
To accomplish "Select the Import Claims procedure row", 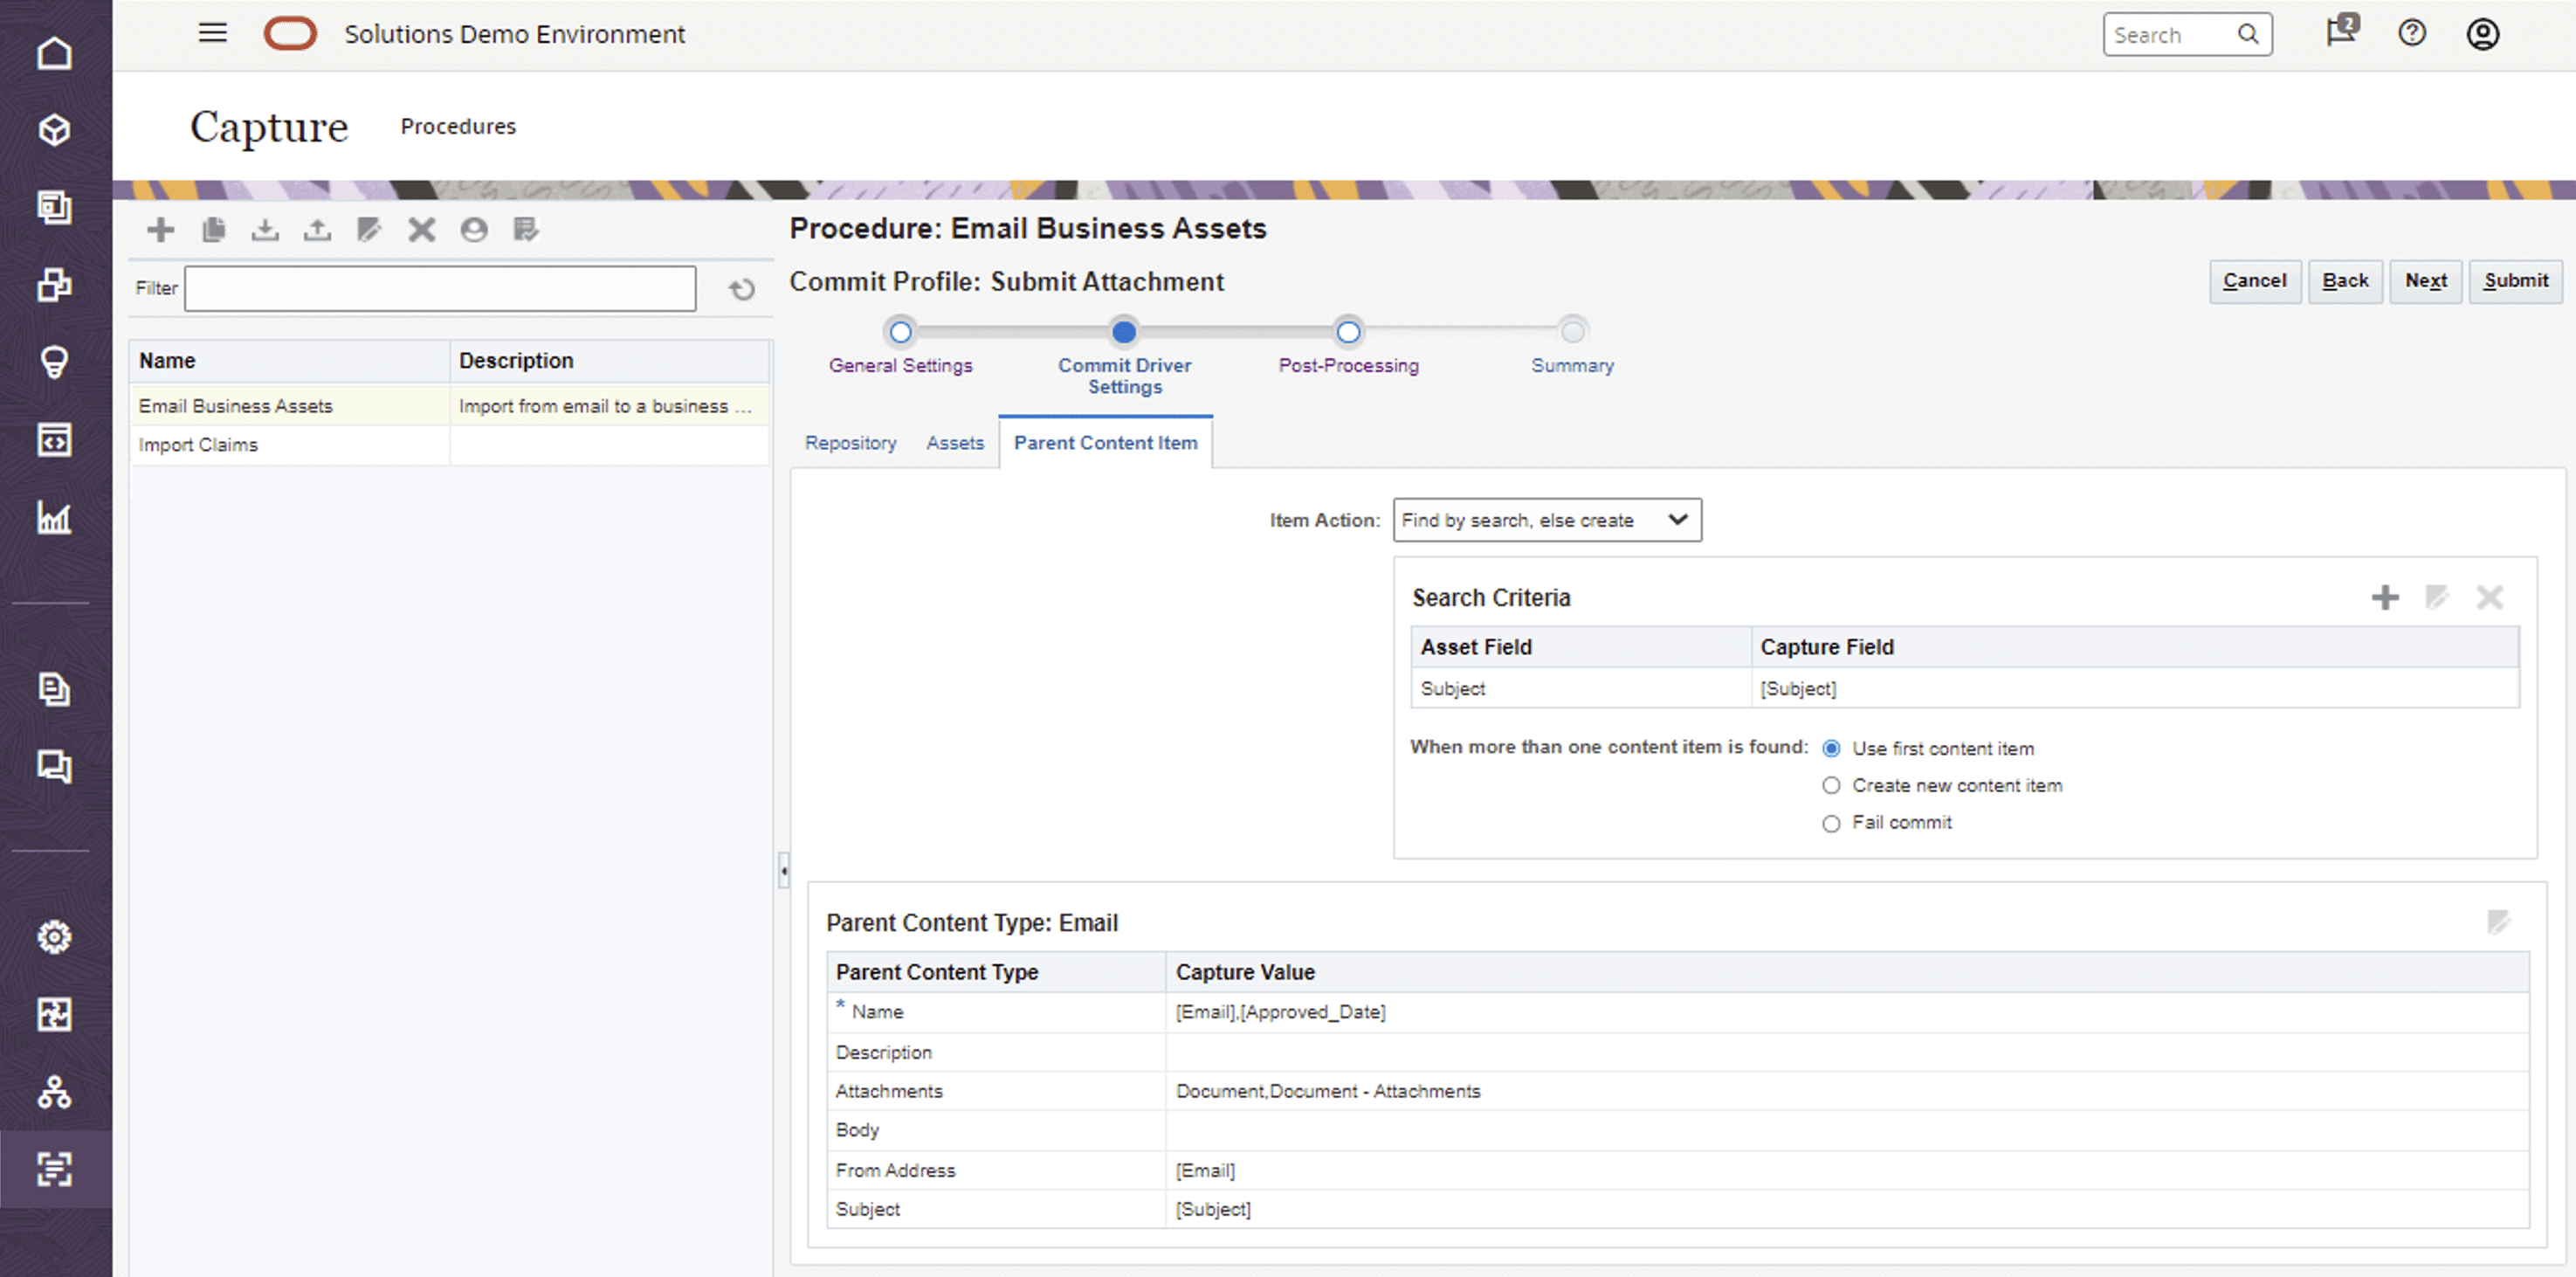I will pyautogui.click(x=449, y=445).
